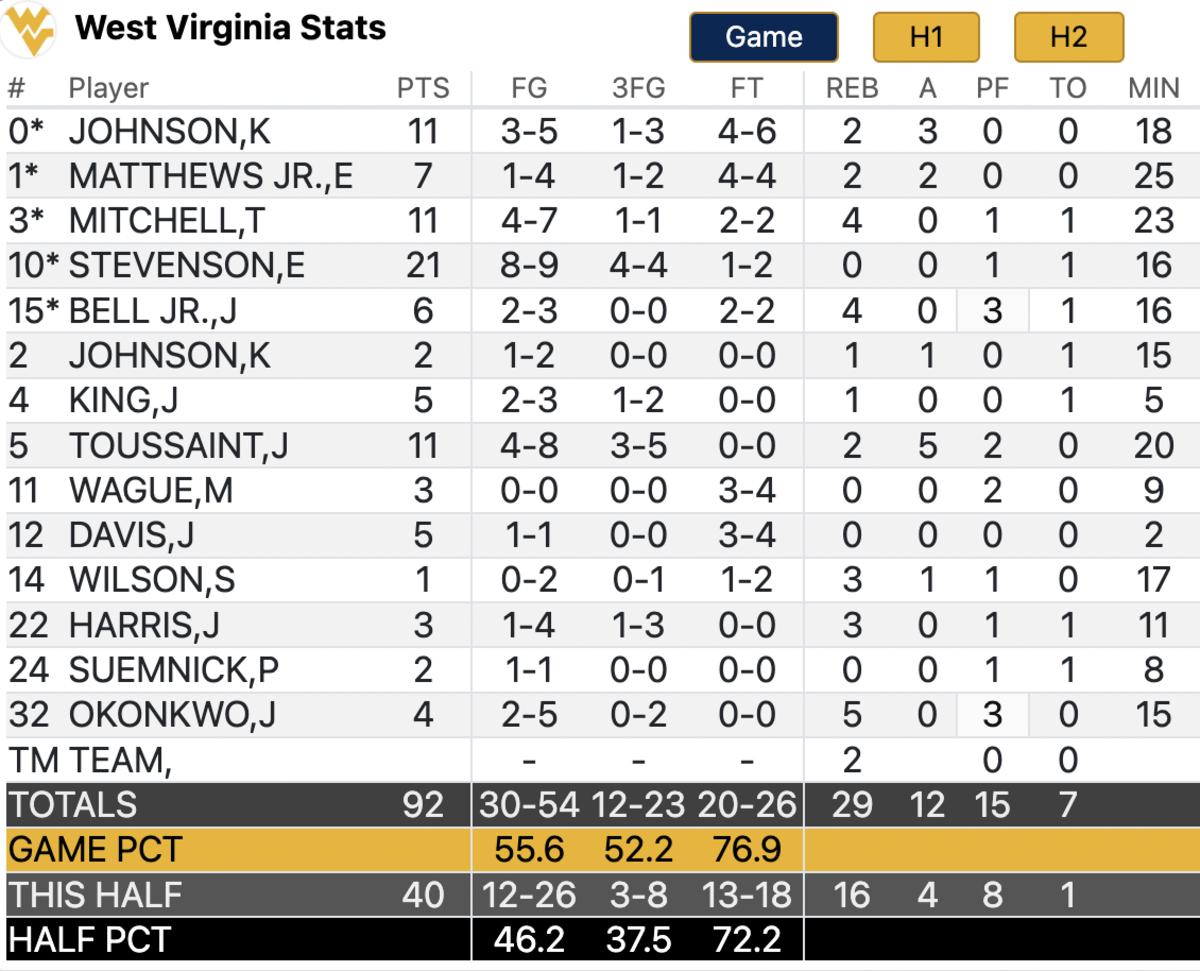Select the BELL JR.,J player name

coord(152,310)
